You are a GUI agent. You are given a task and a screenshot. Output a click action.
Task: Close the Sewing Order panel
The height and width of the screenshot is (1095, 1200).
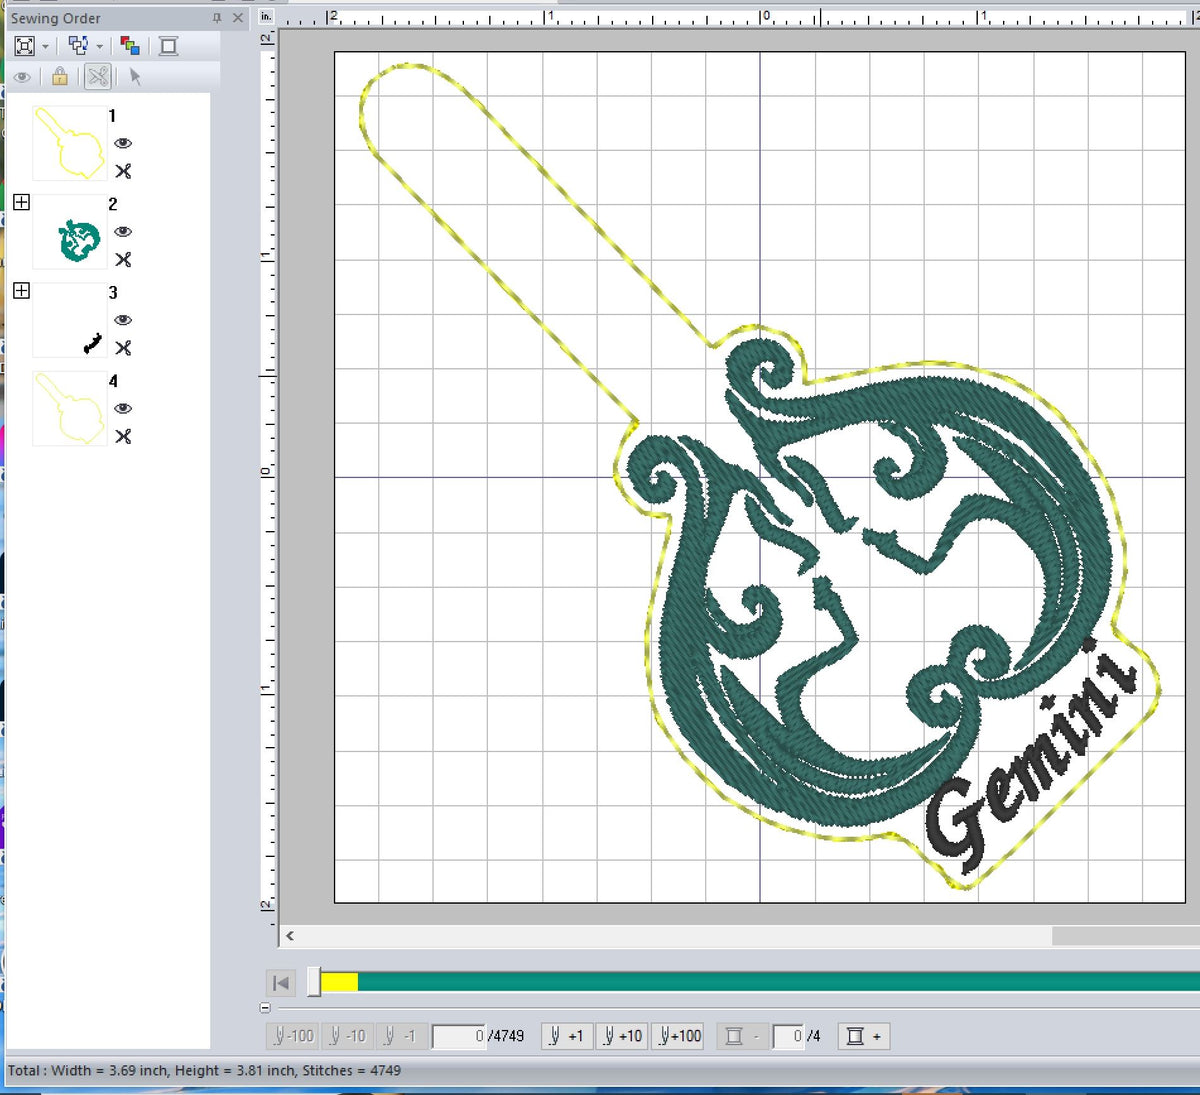pyautogui.click(x=237, y=18)
